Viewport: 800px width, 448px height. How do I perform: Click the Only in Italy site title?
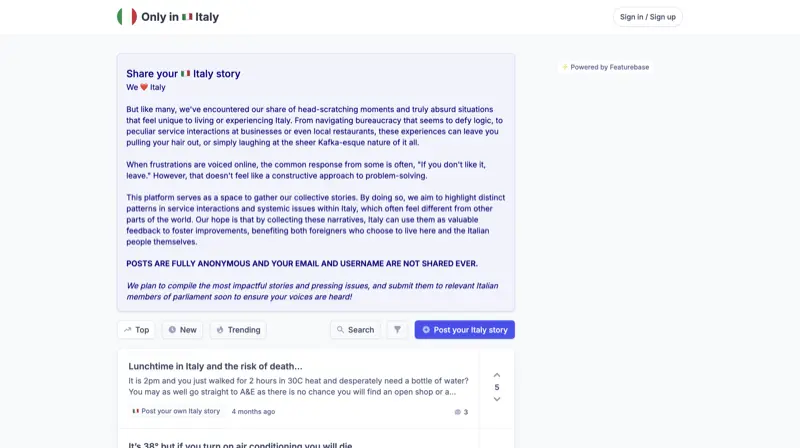coord(180,17)
